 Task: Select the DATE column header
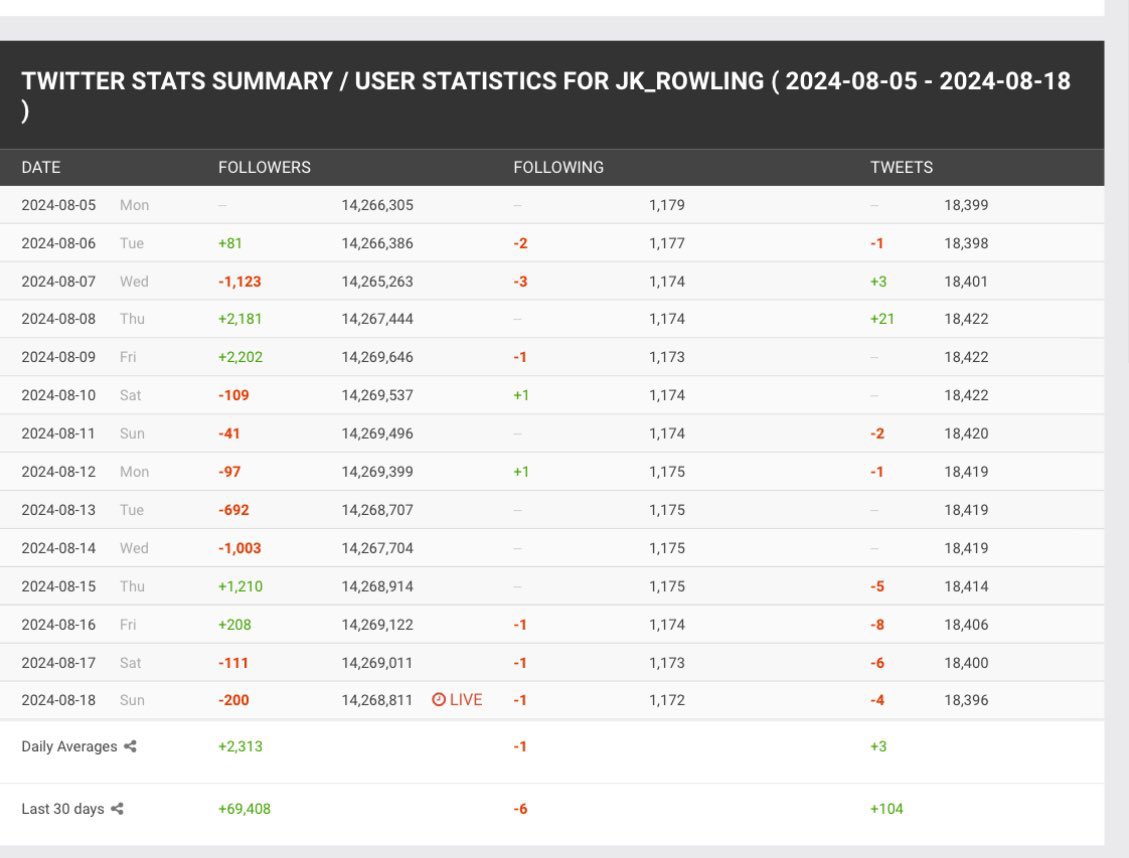click(41, 167)
